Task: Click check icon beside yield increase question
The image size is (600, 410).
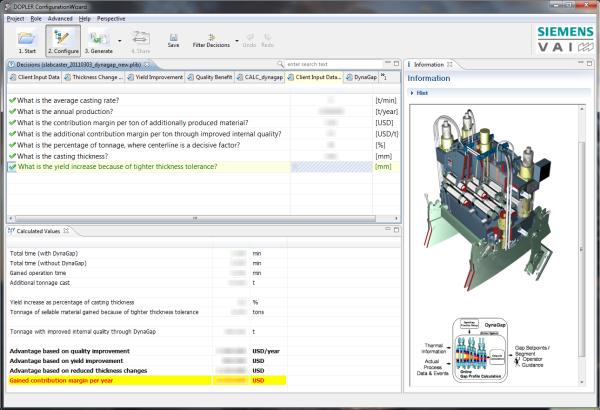Action: pyautogui.click(x=12, y=167)
